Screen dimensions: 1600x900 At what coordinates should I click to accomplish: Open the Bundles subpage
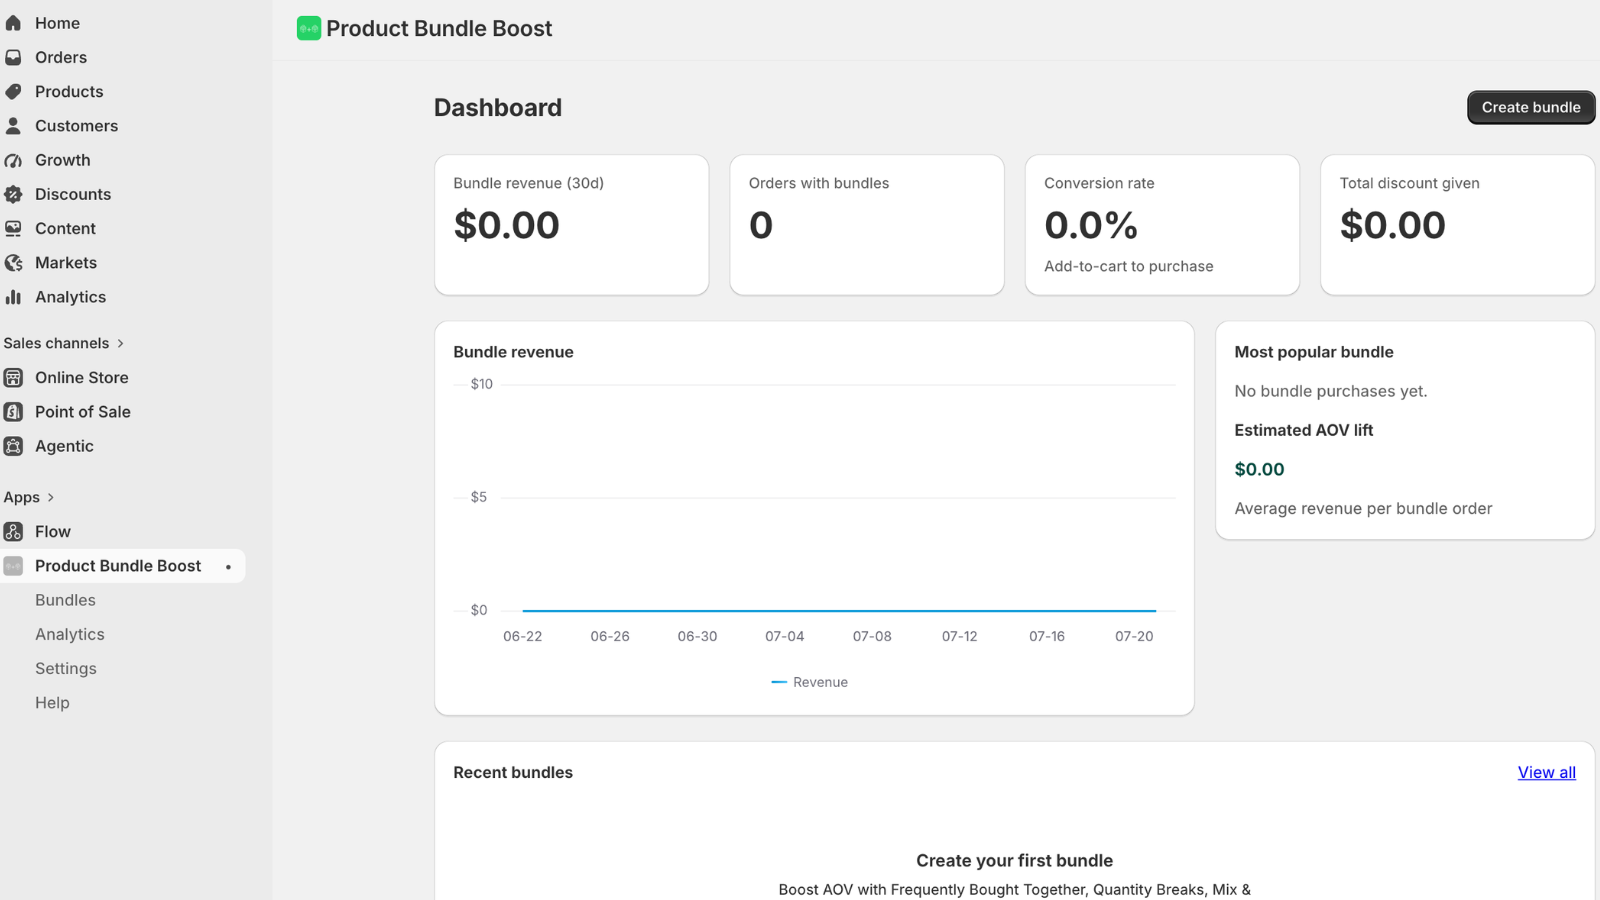tap(65, 600)
